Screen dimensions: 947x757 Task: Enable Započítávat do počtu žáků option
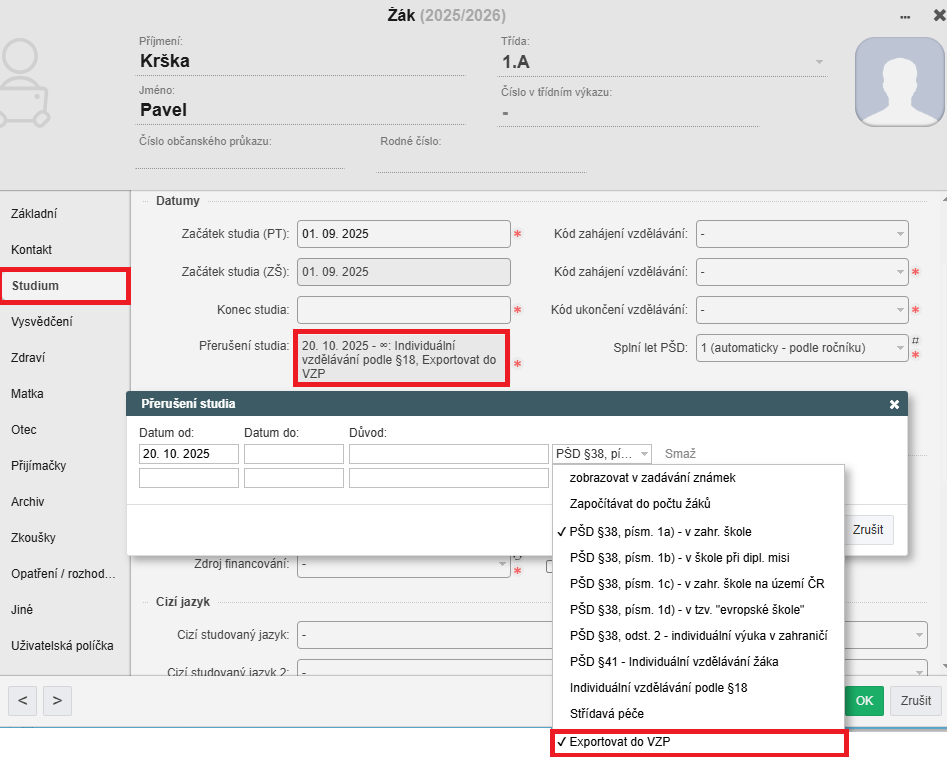[x=699, y=504]
